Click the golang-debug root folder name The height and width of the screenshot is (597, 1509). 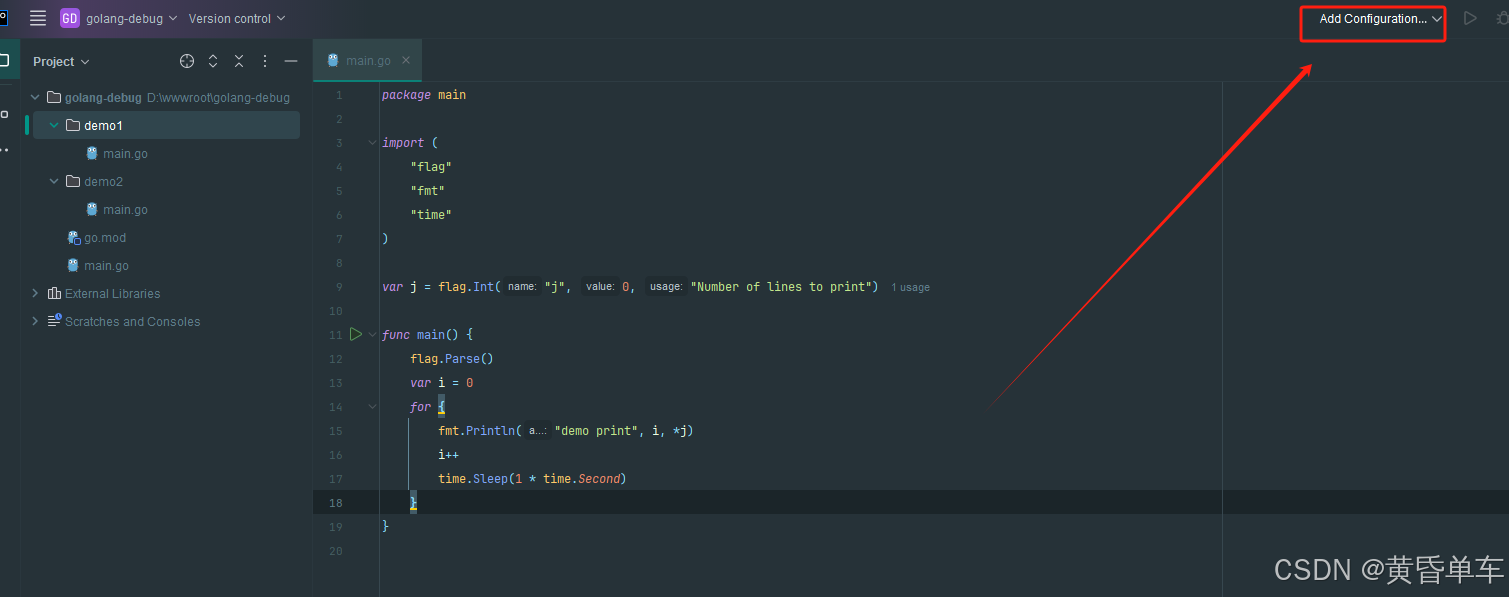[x=103, y=98]
